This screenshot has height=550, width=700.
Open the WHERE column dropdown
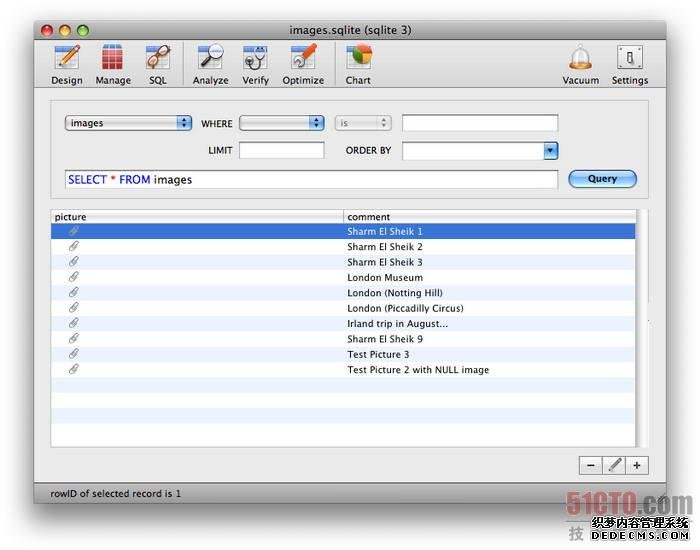pyautogui.click(x=282, y=123)
